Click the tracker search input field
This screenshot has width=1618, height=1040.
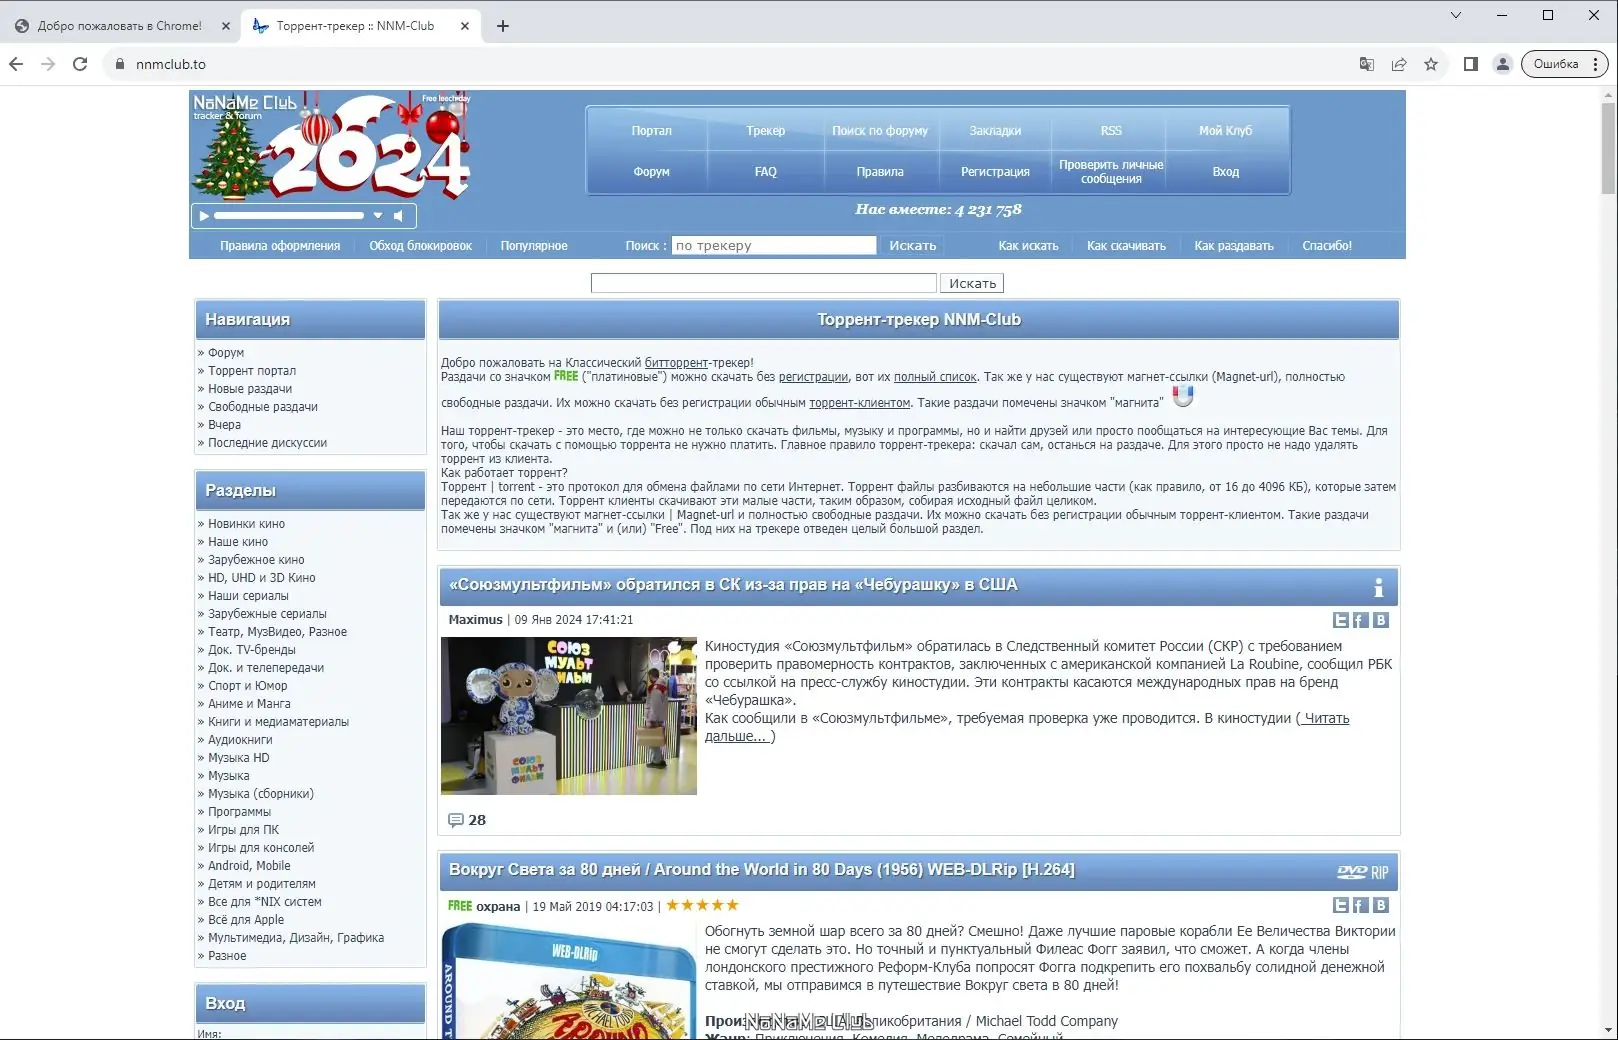pos(774,246)
